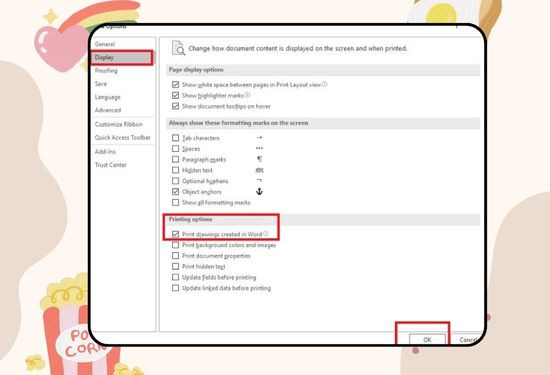Click the anchor symbol icon
The image size is (550, 375).
[x=259, y=192]
